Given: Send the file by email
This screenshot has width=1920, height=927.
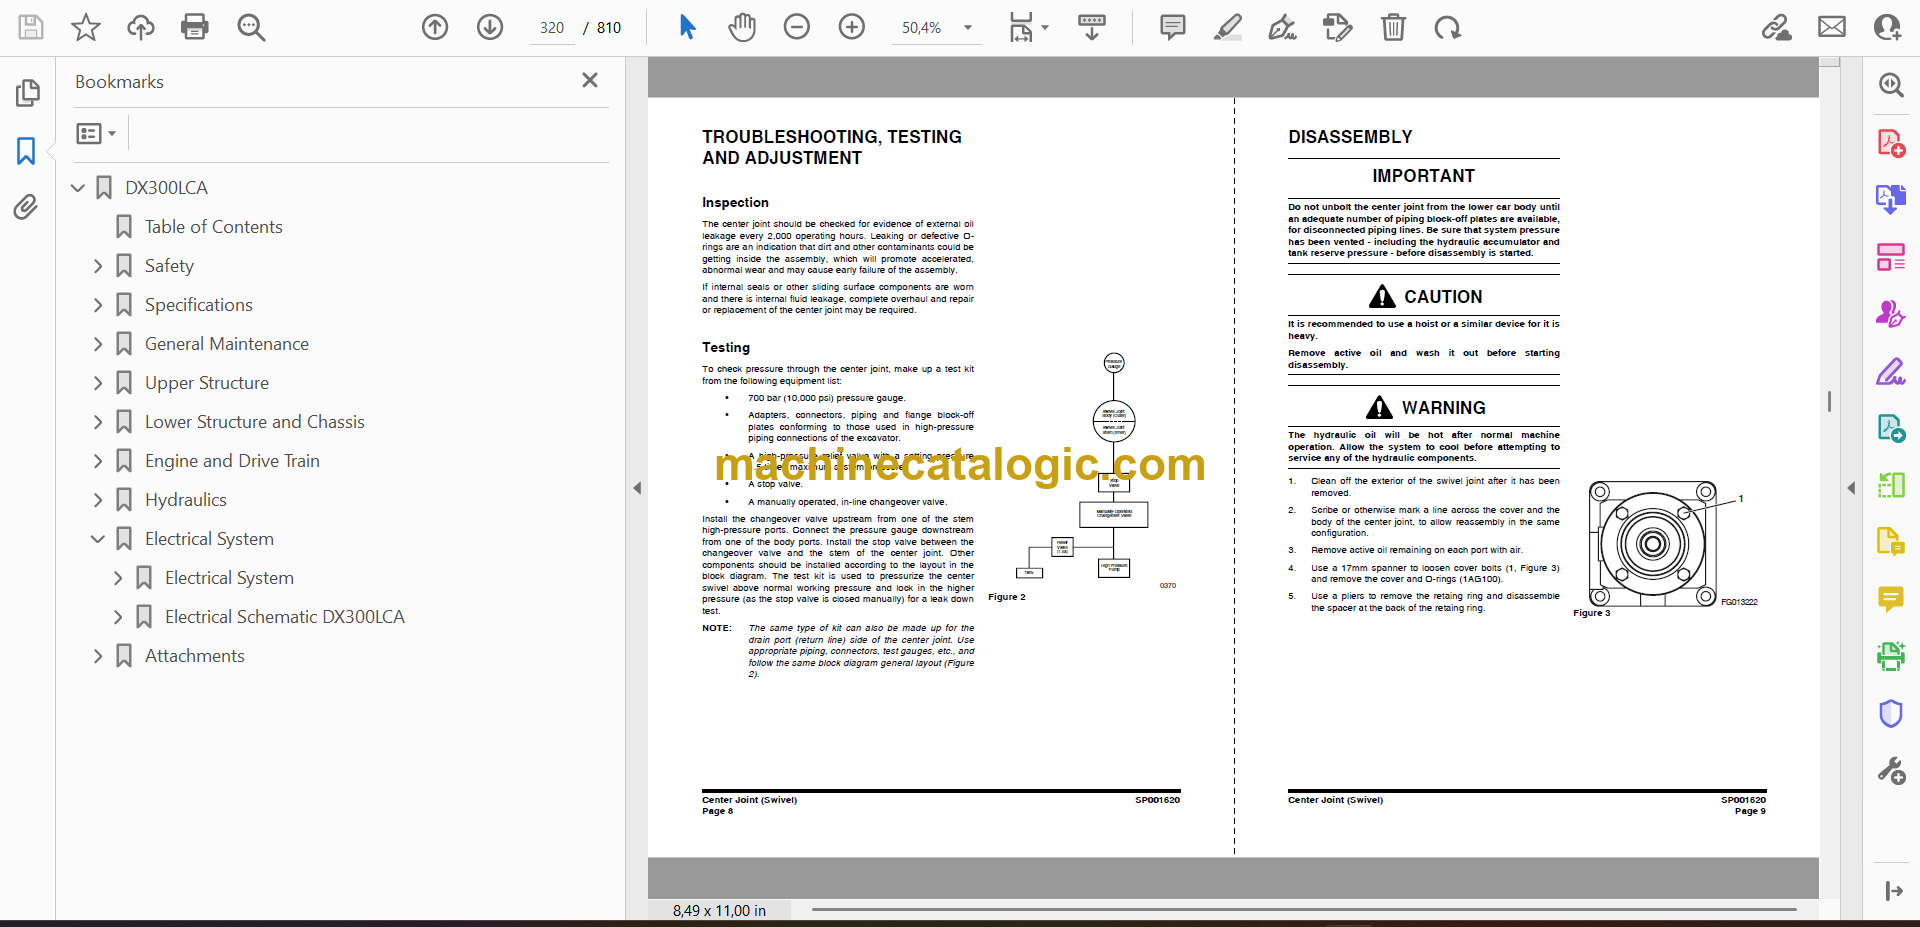Looking at the screenshot, I should [1832, 27].
